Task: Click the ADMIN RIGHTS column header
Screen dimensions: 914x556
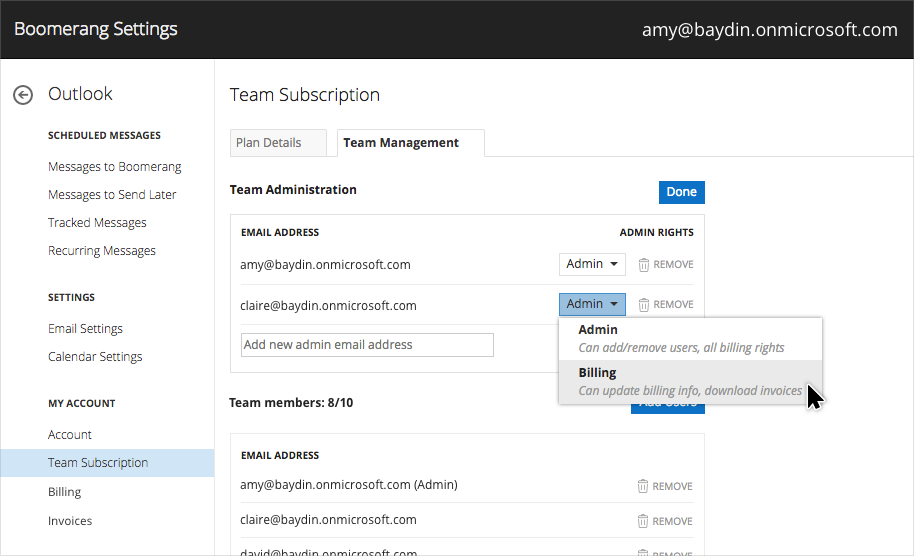Action: tap(656, 233)
